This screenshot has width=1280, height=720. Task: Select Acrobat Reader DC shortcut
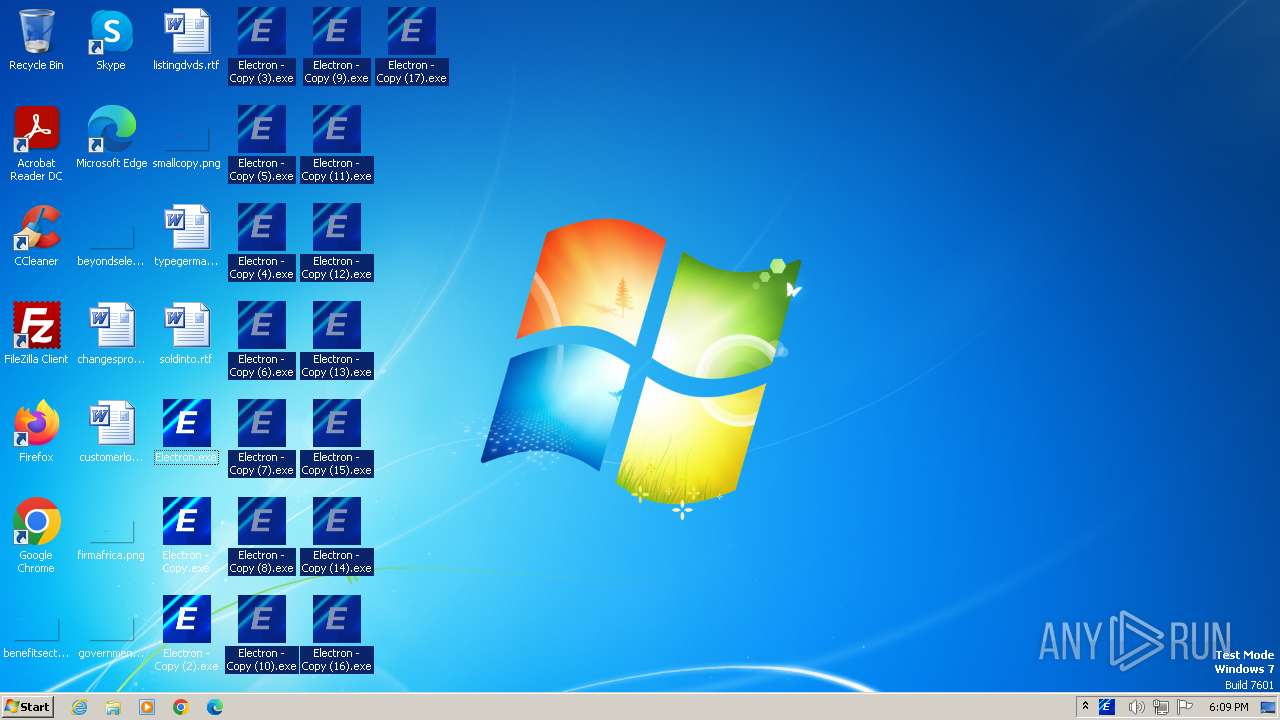[x=36, y=144]
